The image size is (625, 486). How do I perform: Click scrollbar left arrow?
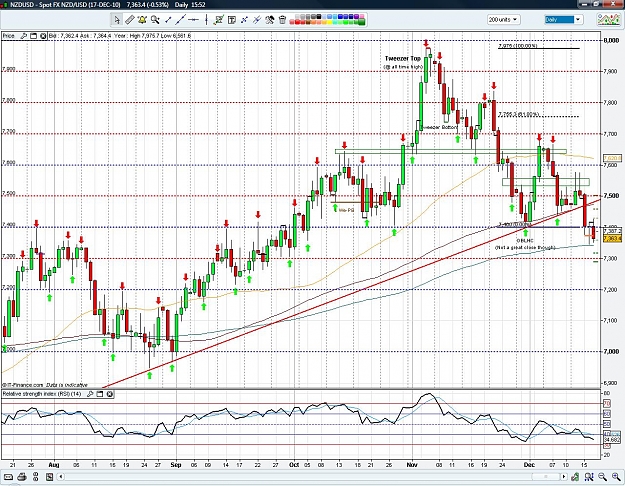(61, 476)
